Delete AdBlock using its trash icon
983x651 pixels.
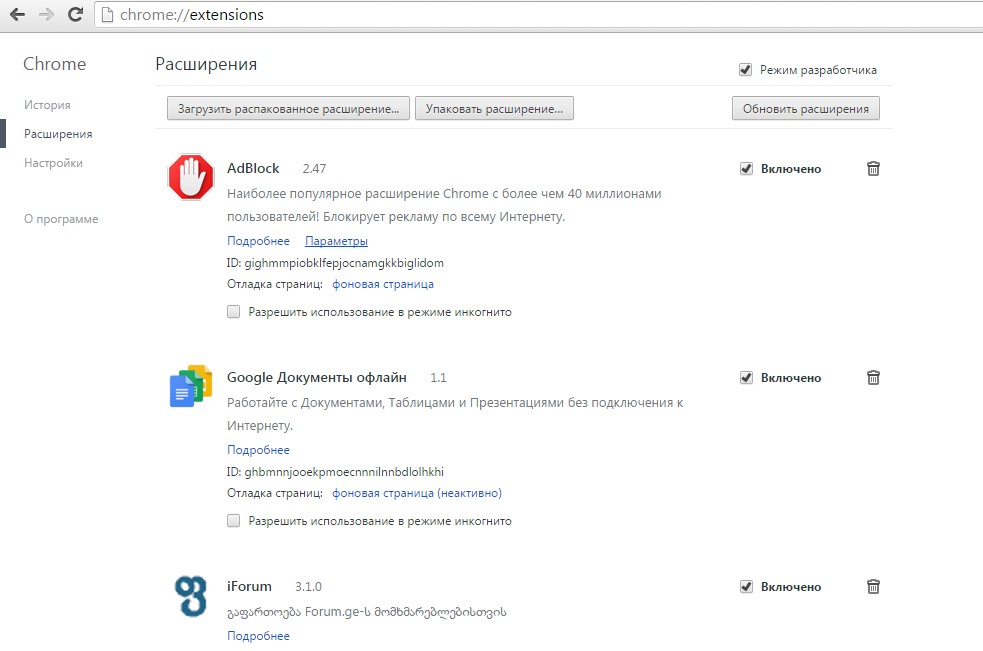tap(873, 168)
